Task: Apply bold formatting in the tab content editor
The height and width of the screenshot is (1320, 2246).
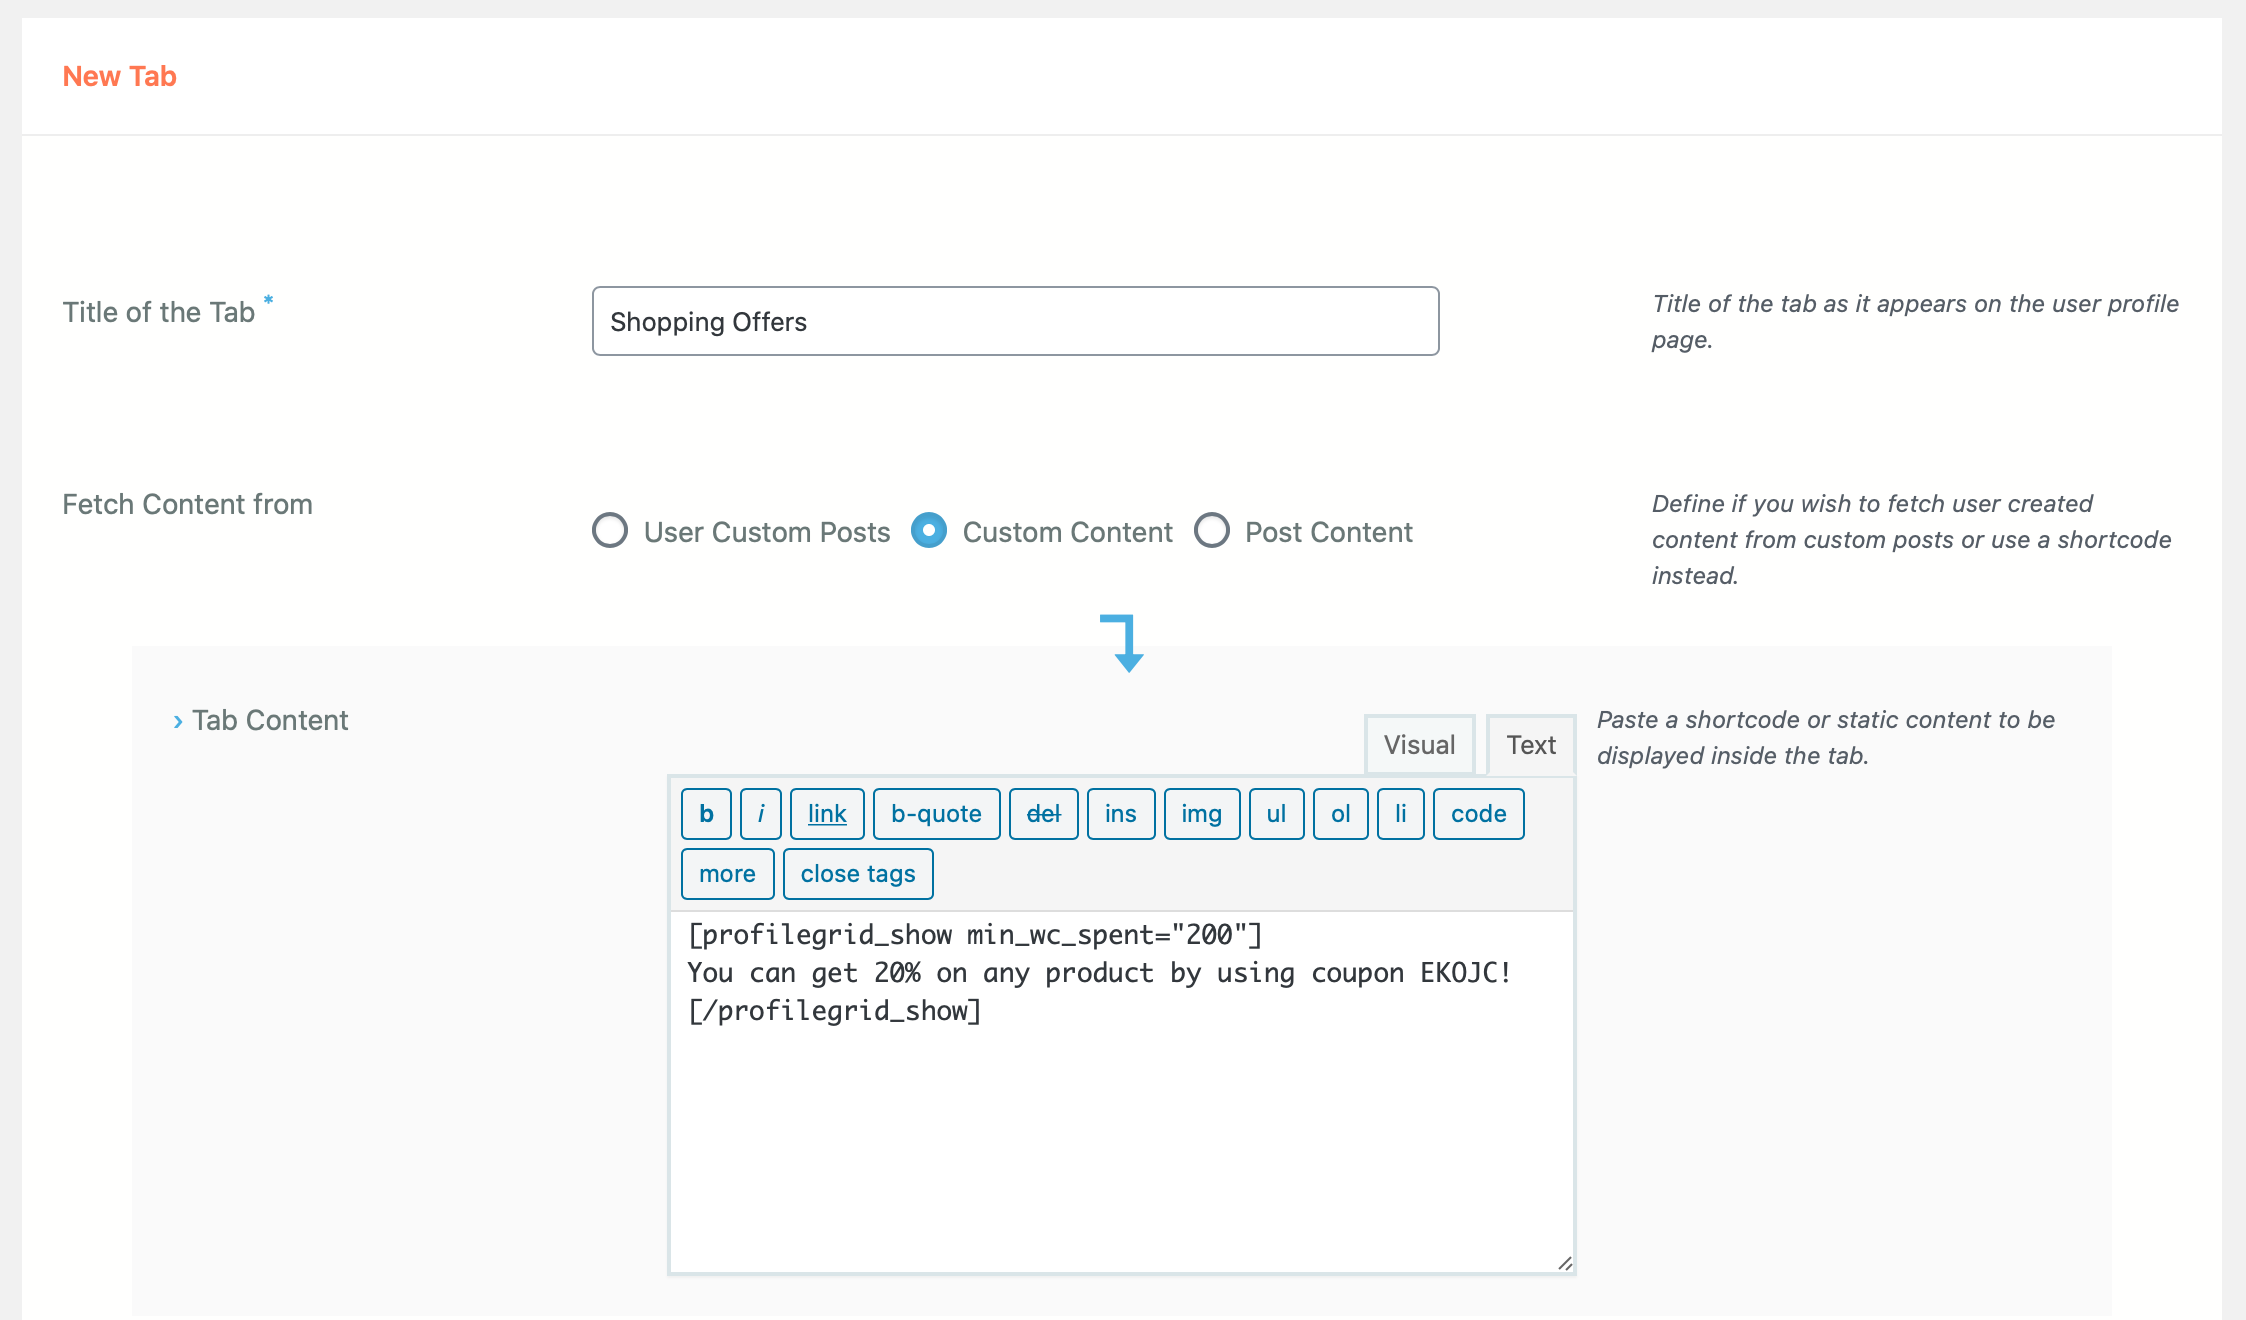Action: 705,813
